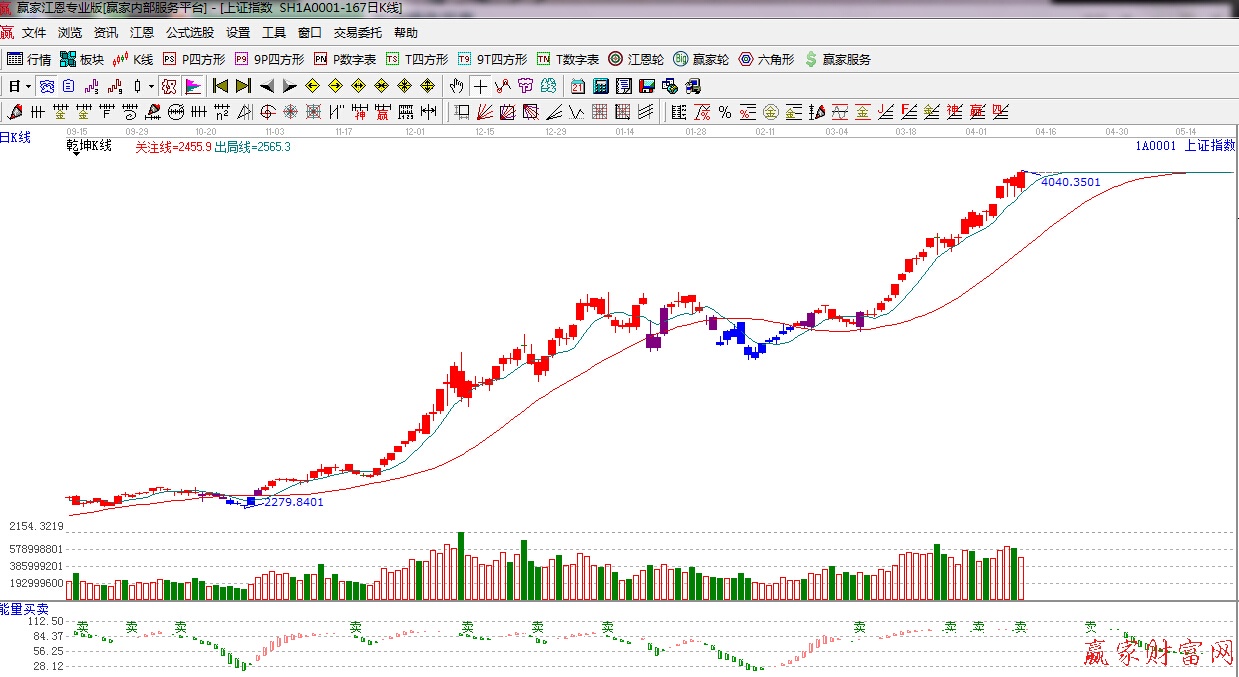
Task: Jump to first bar with skip-start arrow
Action: 220,86
